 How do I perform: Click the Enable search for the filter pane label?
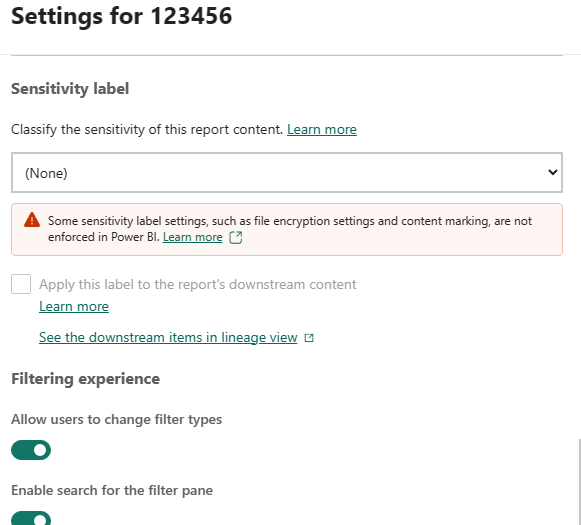coord(112,491)
